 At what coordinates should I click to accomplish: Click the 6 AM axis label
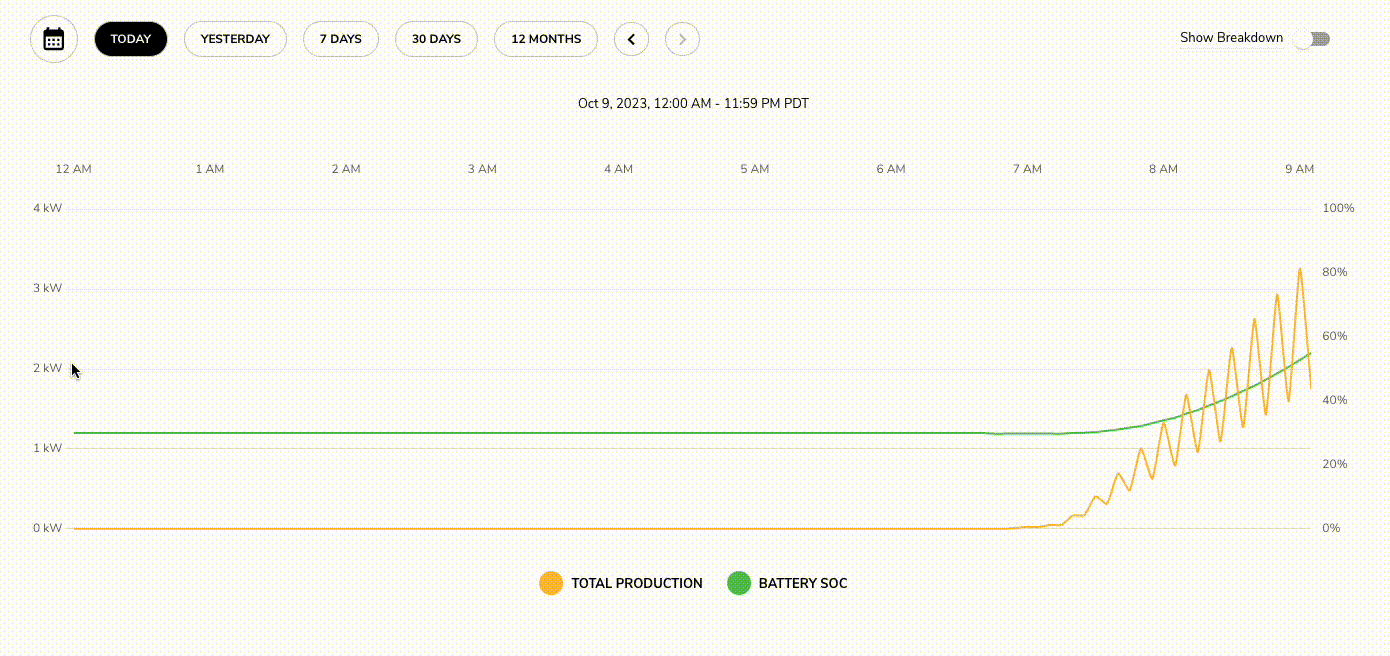click(891, 169)
